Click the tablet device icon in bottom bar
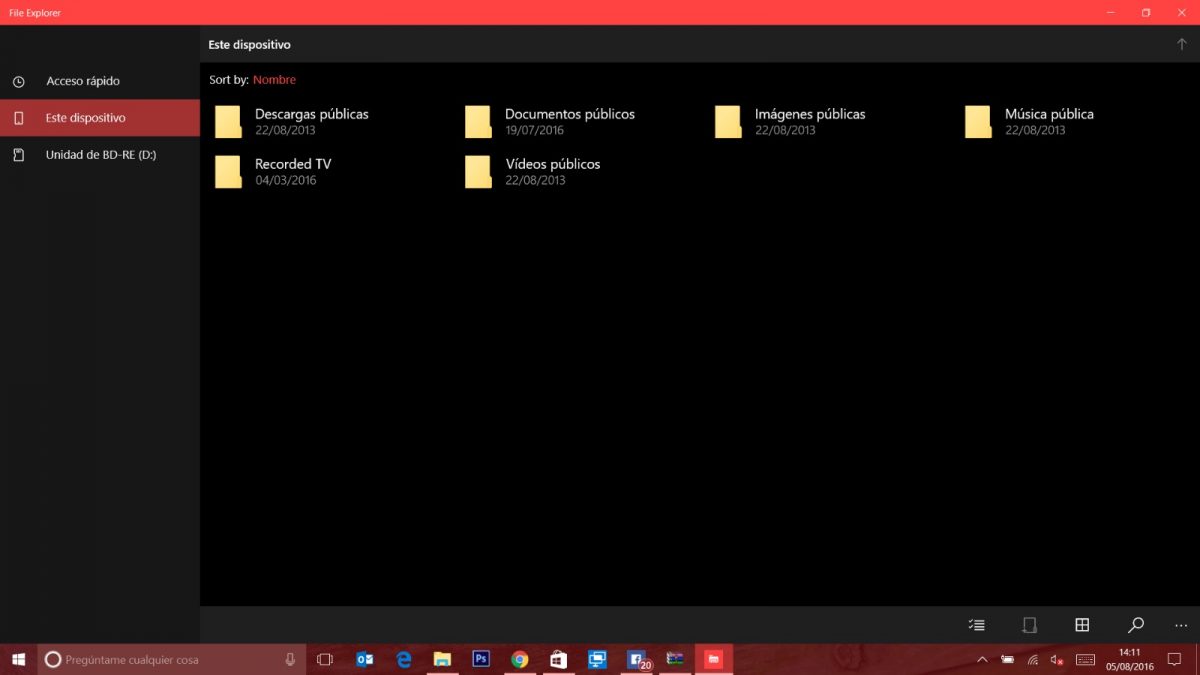Viewport: 1200px width, 675px height. 1029,625
